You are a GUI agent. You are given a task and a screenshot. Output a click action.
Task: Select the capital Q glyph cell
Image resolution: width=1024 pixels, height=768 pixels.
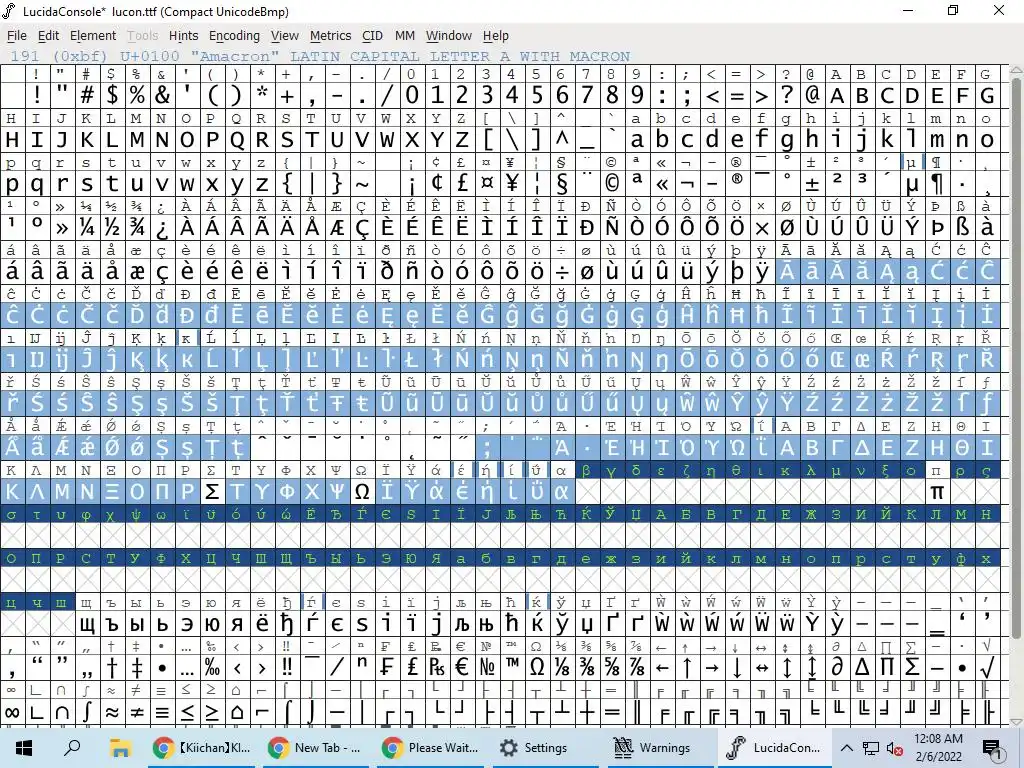point(237,139)
